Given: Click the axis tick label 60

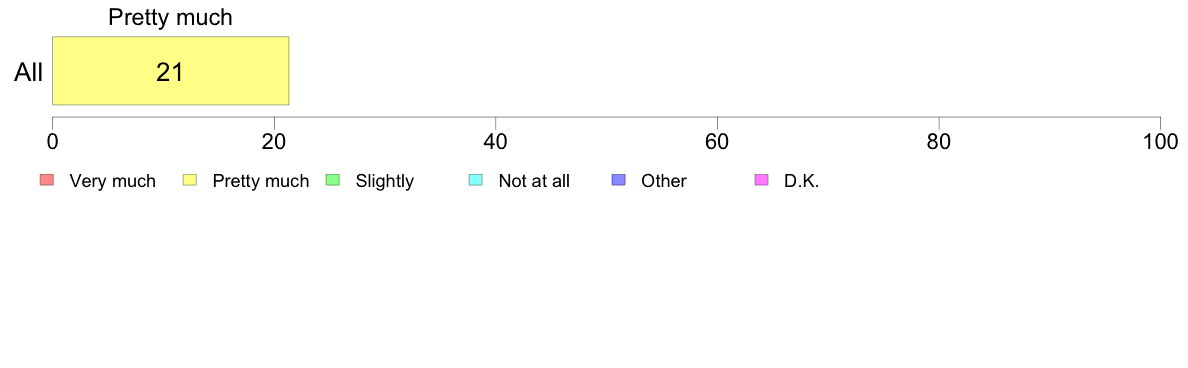Looking at the screenshot, I should [x=717, y=141].
